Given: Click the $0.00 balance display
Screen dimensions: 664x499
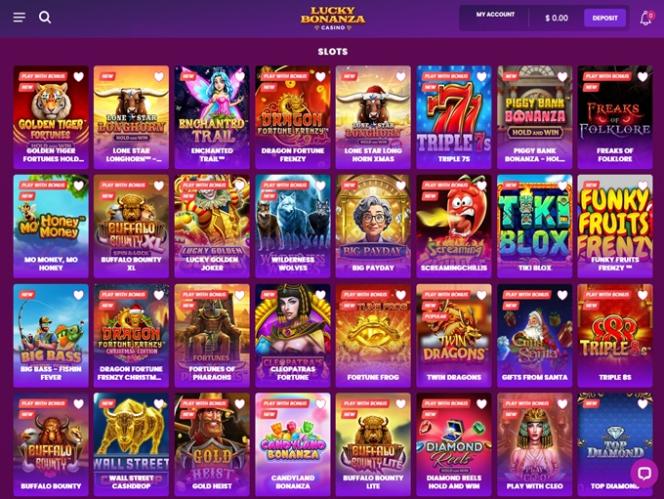Looking at the screenshot, I should pyautogui.click(x=556, y=18).
